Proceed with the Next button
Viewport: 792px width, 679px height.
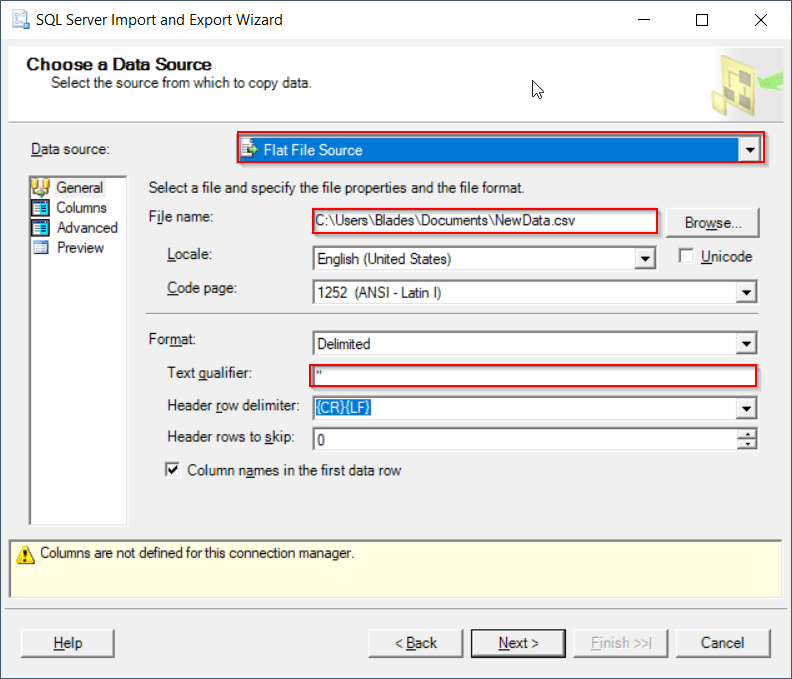pyautogui.click(x=518, y=643)
